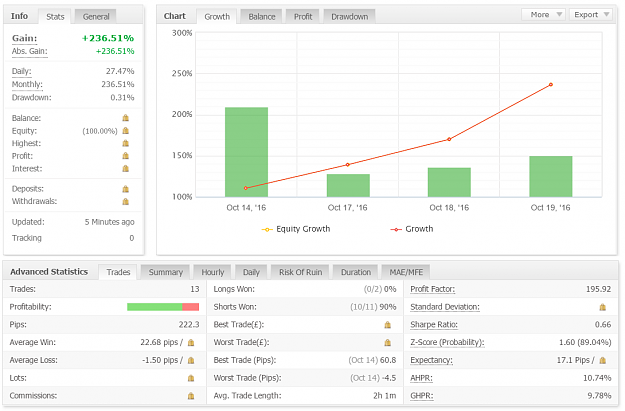Screen dimensions: 625x411
Task: Open the Summary statistics tab
Action: 165,272
